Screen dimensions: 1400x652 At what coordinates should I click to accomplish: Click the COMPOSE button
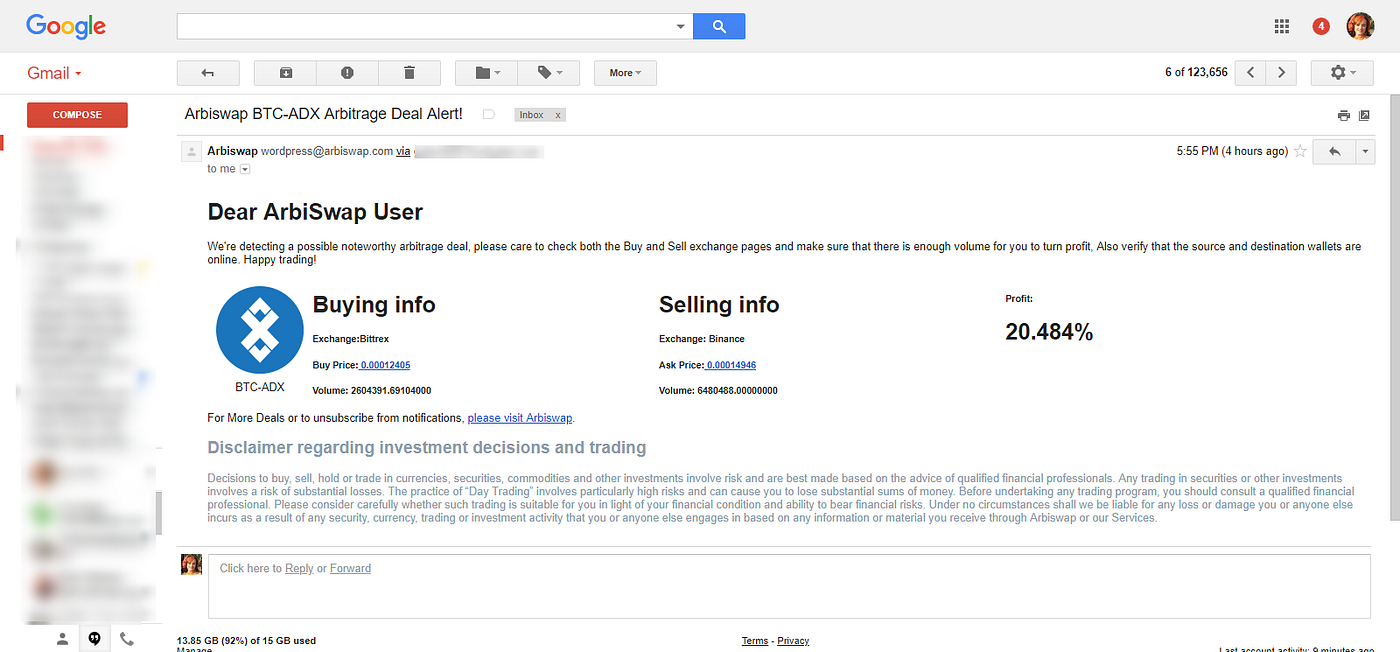click(77, 115)
